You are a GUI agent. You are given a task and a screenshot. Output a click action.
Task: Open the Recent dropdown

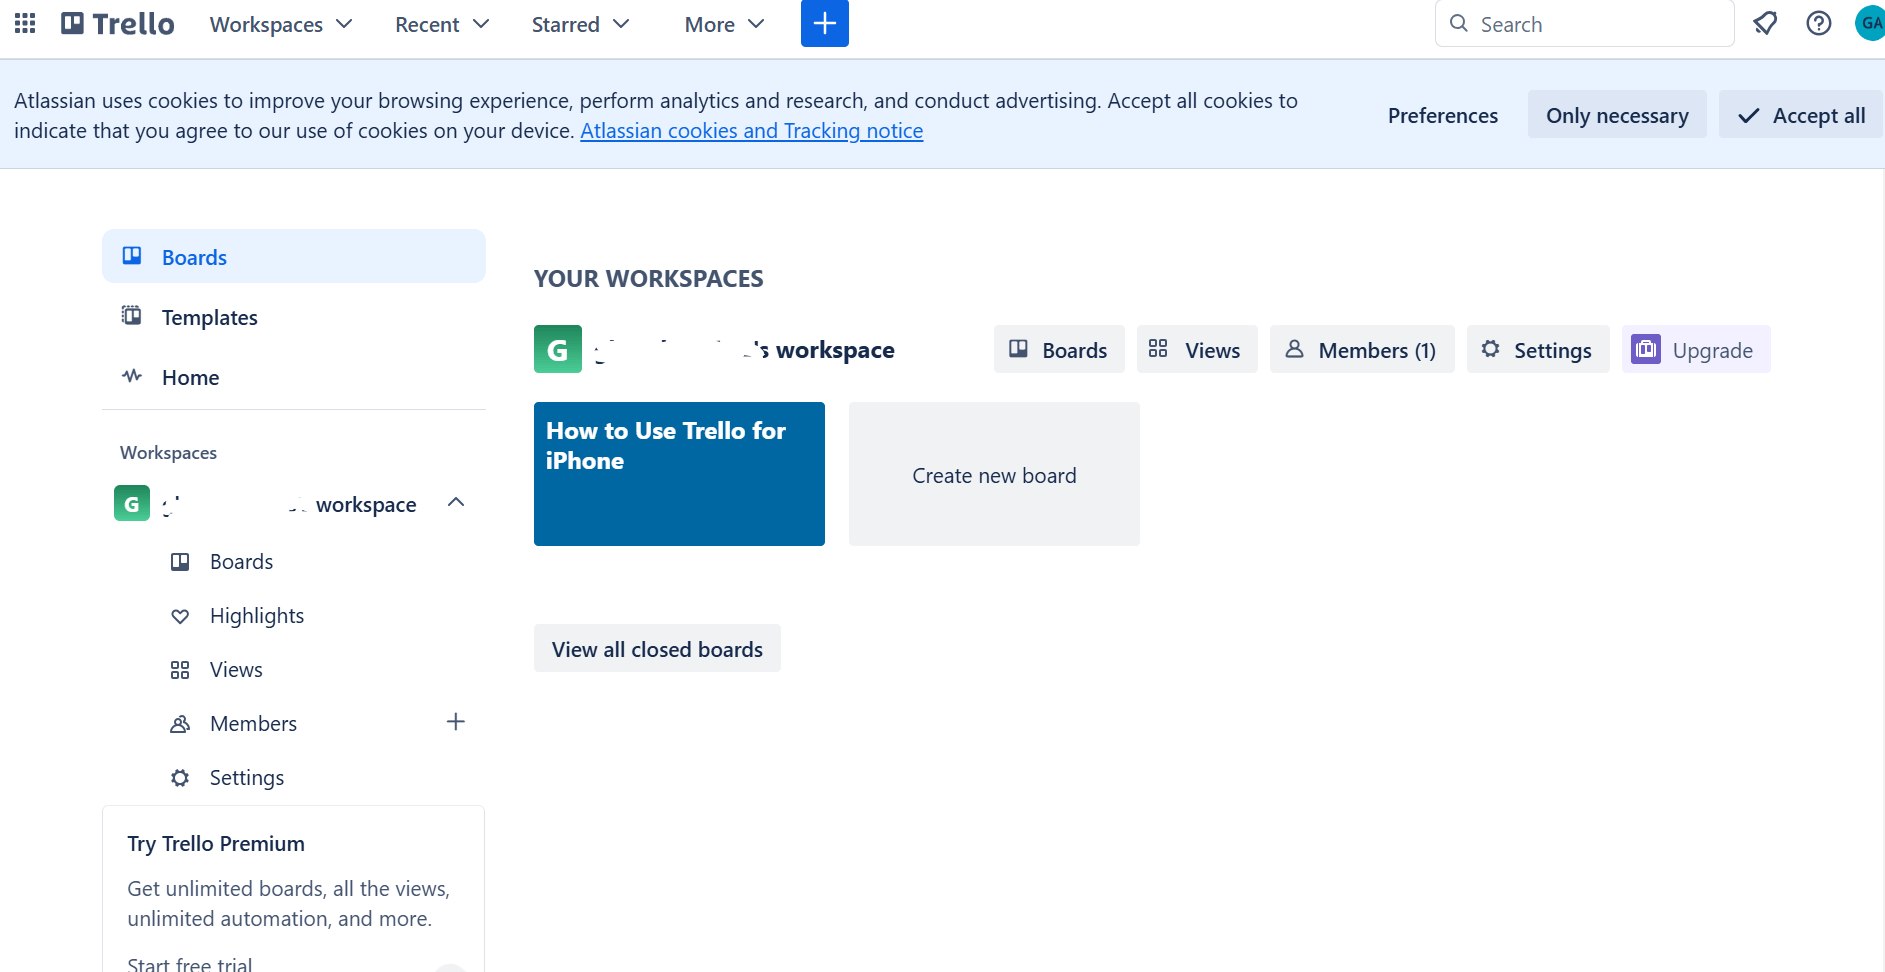coord(442,24)
